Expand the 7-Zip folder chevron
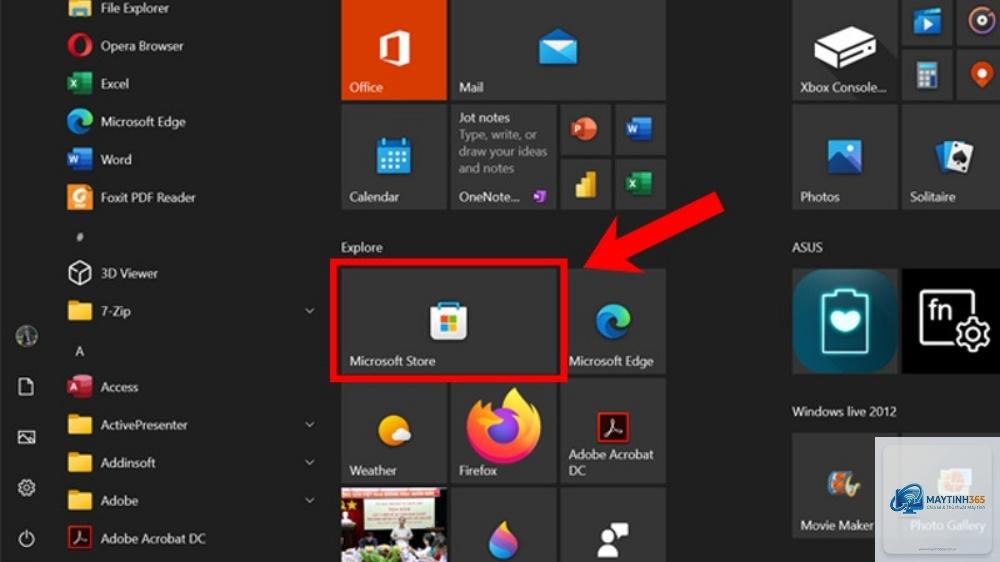Screen dimensions: 1000x562 [x=309, y=311]
